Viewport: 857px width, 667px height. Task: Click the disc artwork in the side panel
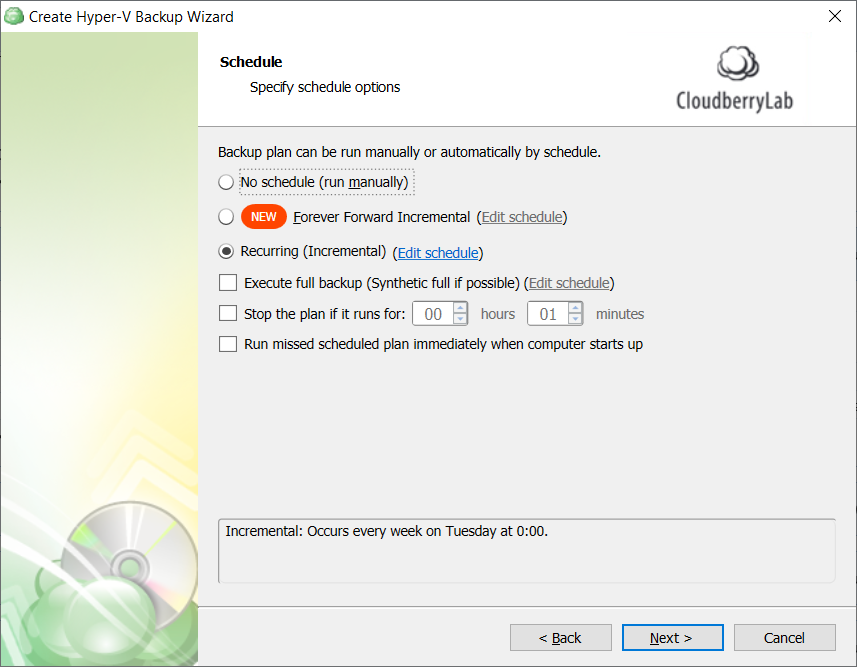point(129,566)
